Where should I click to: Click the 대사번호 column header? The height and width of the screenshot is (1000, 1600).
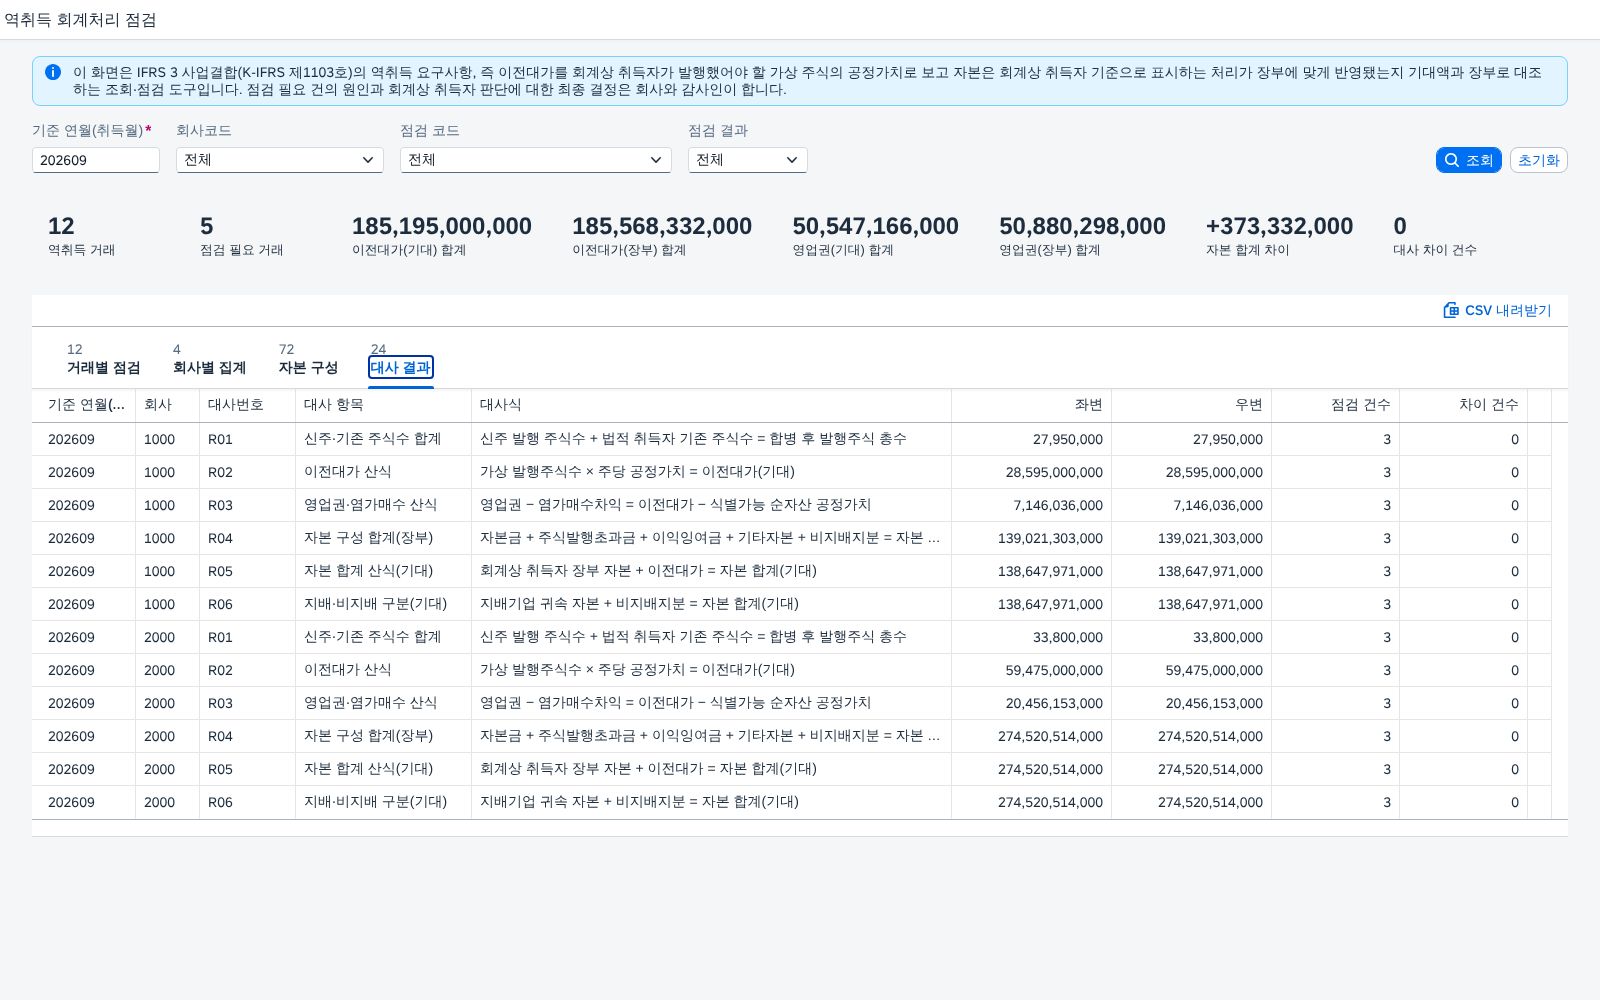[247, 405]
